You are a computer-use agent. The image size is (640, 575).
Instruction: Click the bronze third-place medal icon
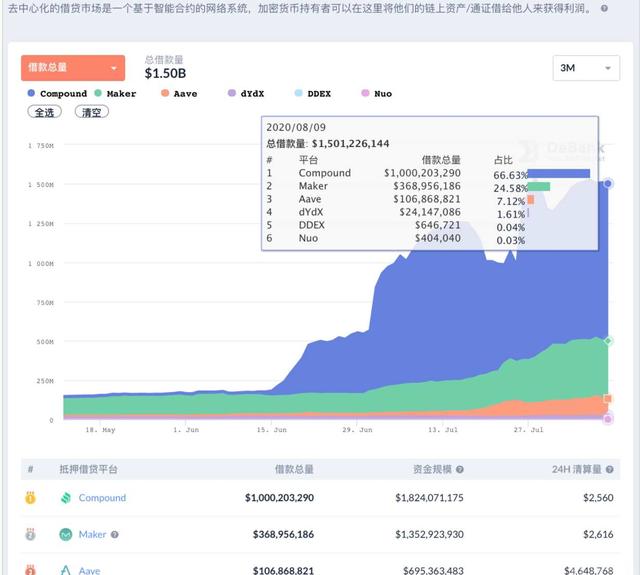[x=30, y=570]
